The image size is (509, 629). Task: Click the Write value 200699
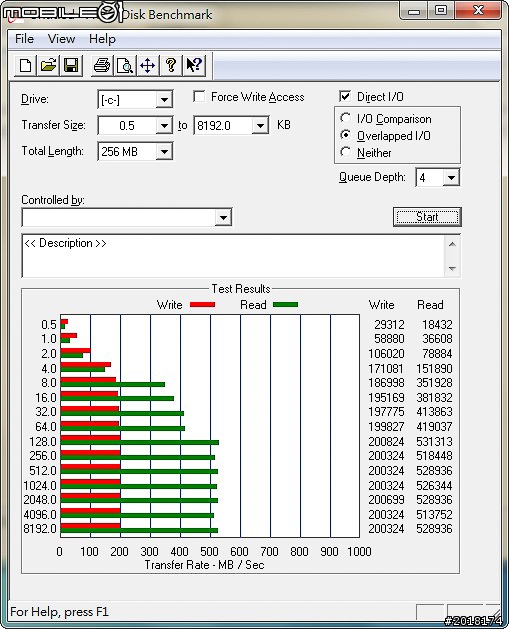point(386,500)
